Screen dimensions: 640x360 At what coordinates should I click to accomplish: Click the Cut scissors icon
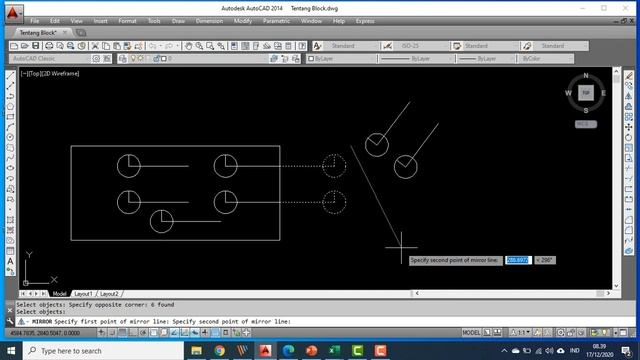[x=95, y=46]
